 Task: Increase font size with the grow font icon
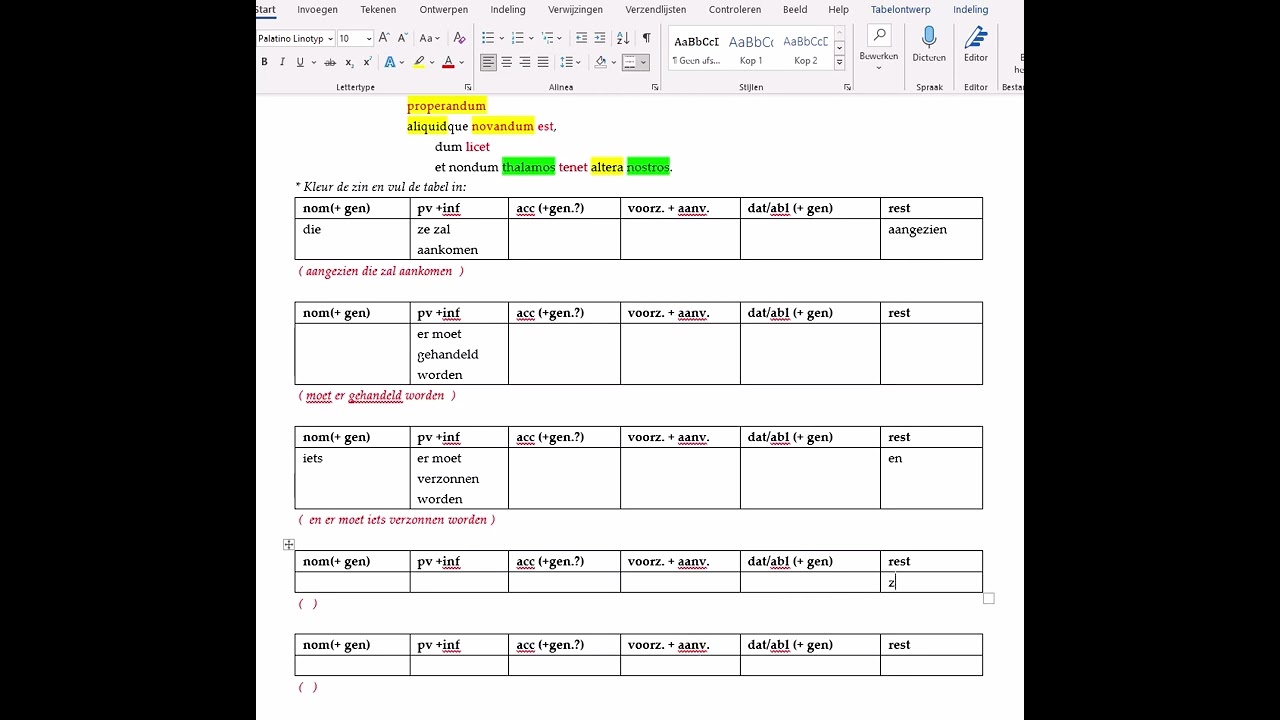click(x=384, y=38)
